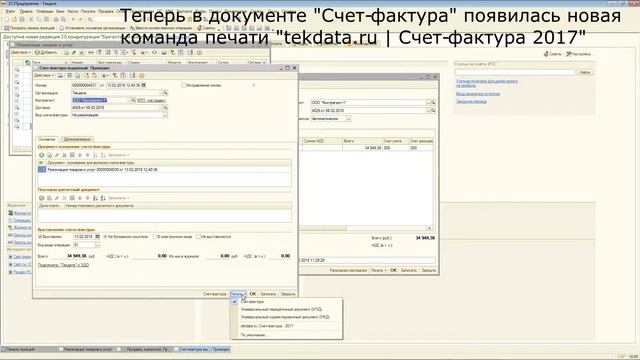Viewport: 640px width, 360px height.
Task: Move row down in Документ-основание toolbar
Action: 87,155
